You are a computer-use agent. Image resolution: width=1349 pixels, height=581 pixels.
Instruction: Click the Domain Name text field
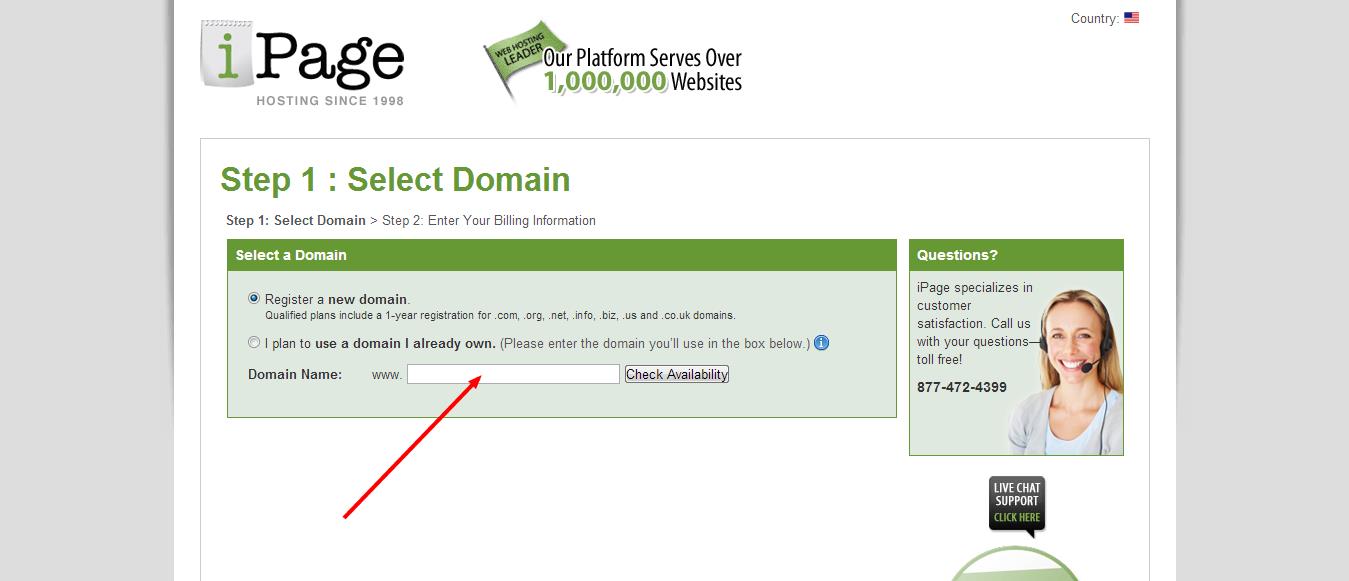[x=513, y=374]
